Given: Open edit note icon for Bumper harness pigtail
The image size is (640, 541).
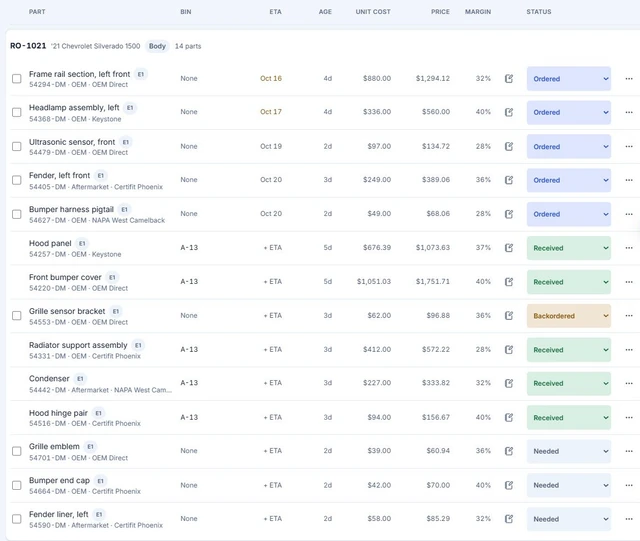Looking at the screenshot, I should [509, 214].
